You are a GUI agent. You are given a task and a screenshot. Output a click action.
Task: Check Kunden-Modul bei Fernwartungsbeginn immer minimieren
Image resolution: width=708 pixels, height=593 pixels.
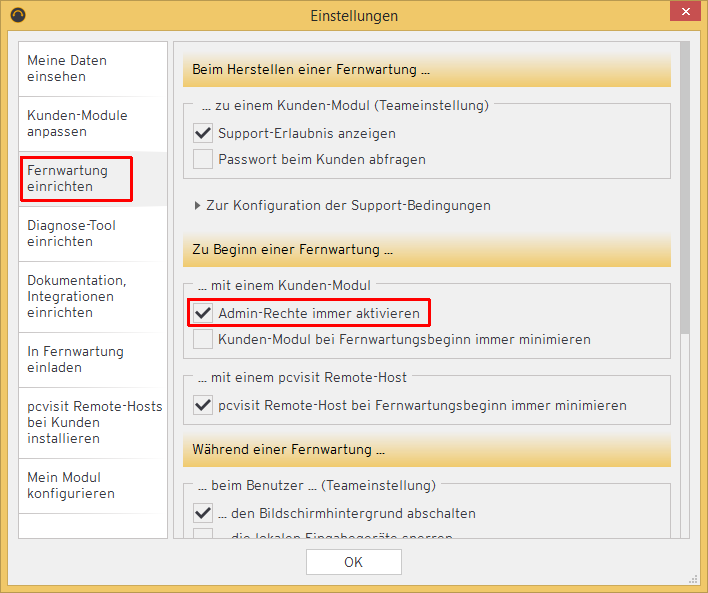pos(203,339)
